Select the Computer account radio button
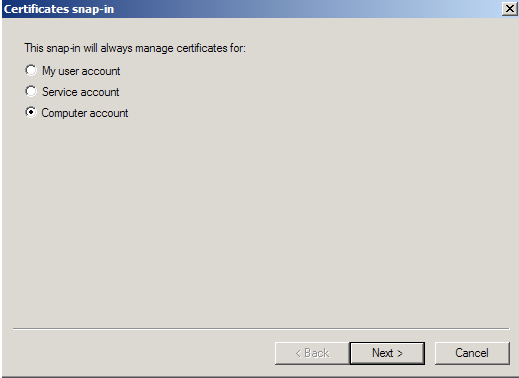 click(31, 112)
